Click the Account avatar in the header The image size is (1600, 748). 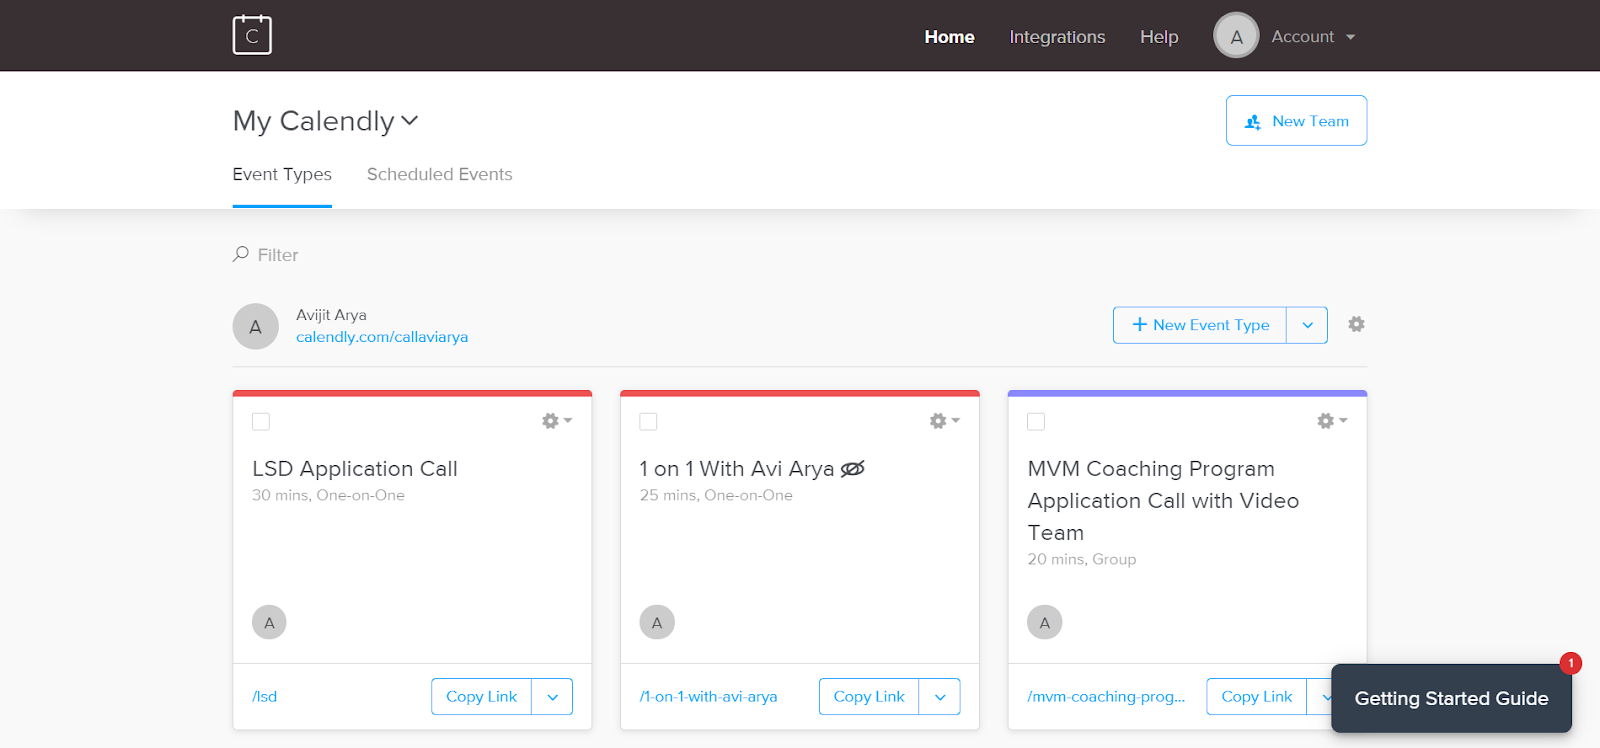point(1236,36)
